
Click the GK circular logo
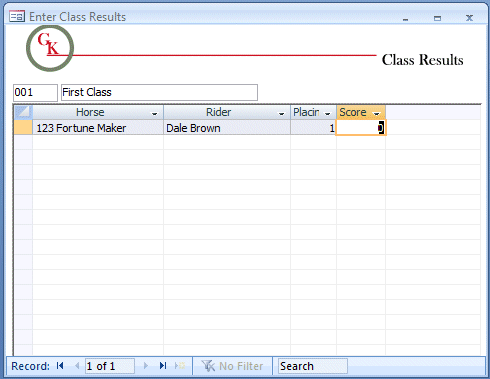(50, 48)
